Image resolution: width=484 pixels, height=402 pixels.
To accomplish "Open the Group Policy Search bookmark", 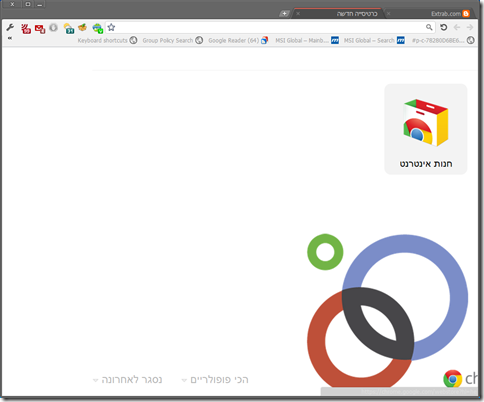I will pos(173,40).
